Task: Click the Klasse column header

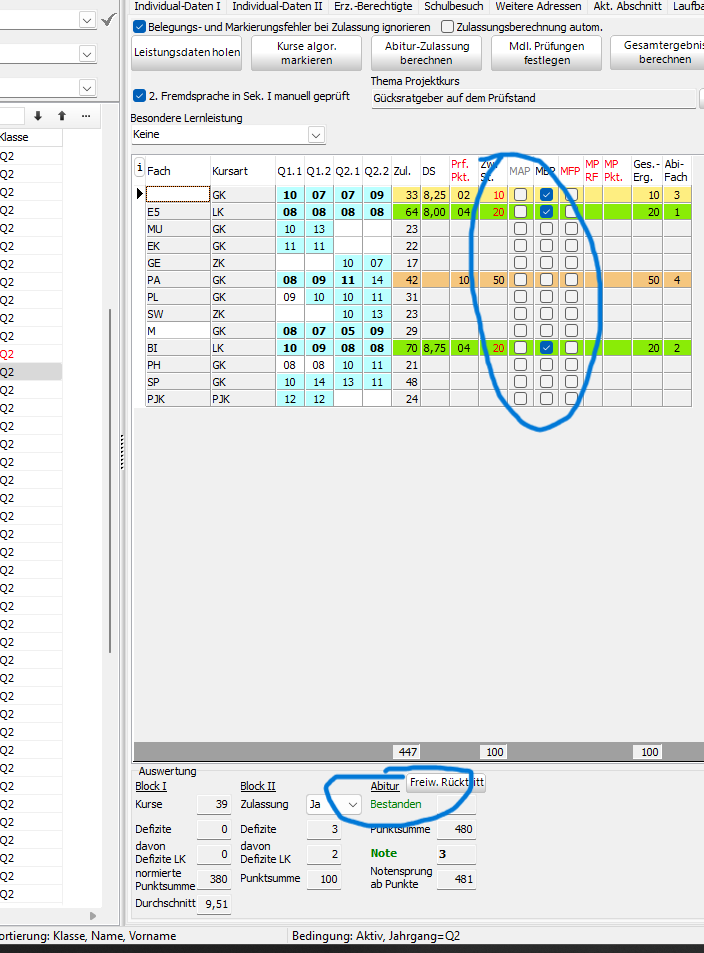Action: click(30, 137)
